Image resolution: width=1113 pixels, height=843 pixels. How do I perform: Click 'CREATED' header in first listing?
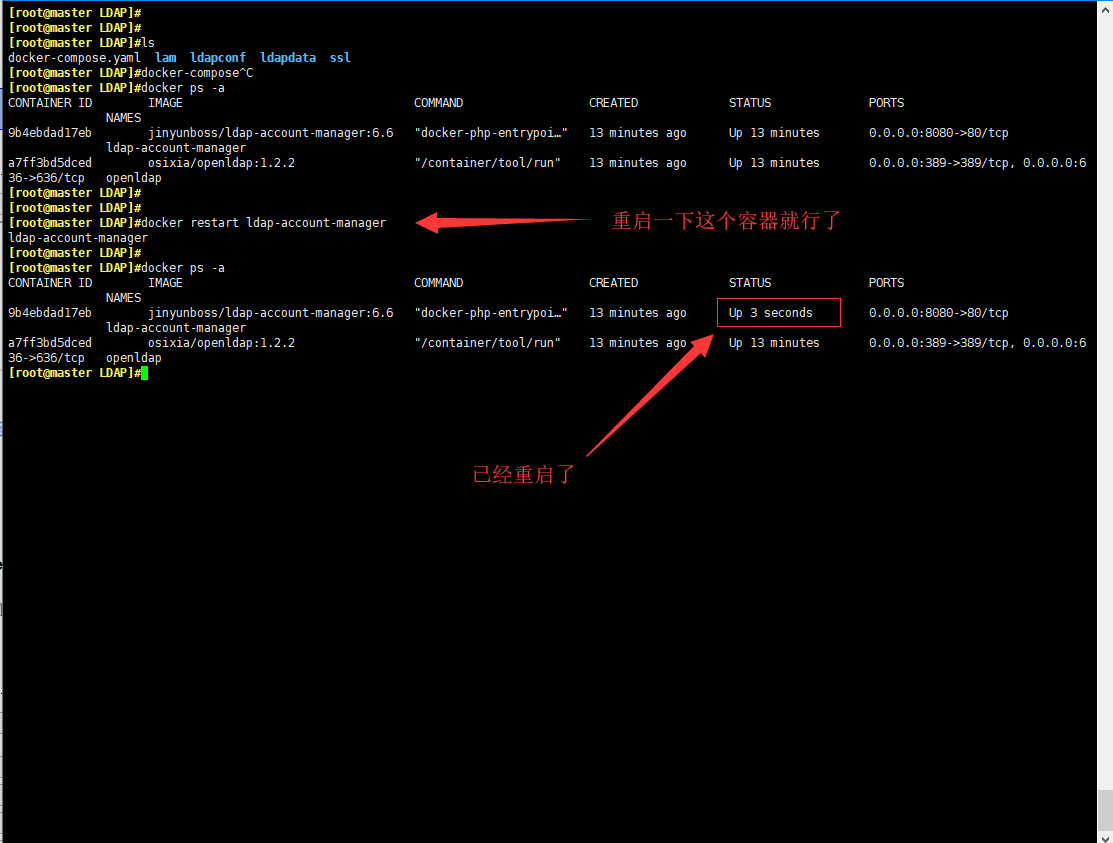point(613,103)
